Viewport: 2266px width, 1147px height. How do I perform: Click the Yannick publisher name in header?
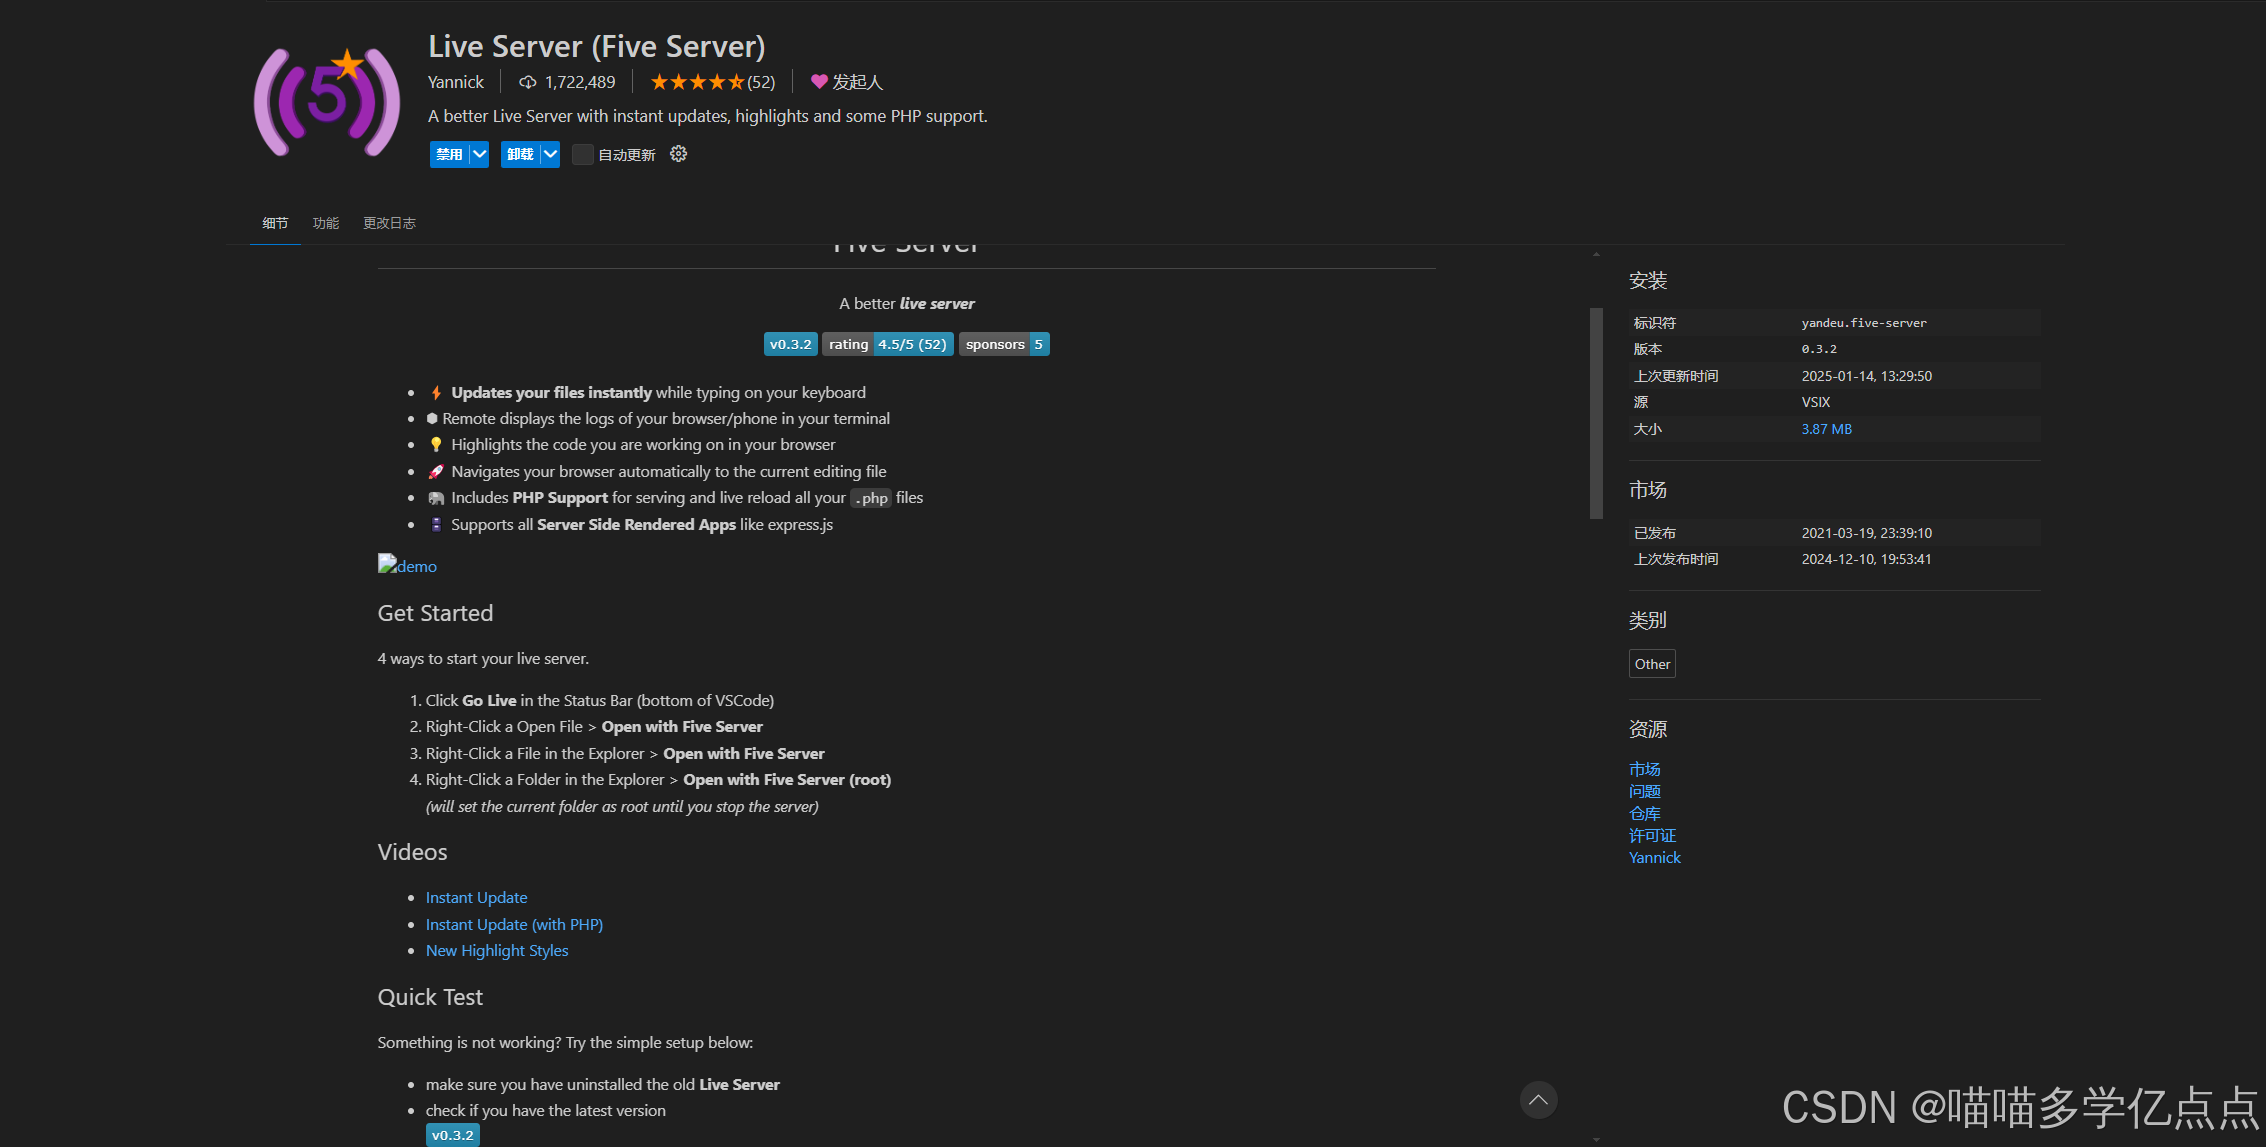(456, 82)
